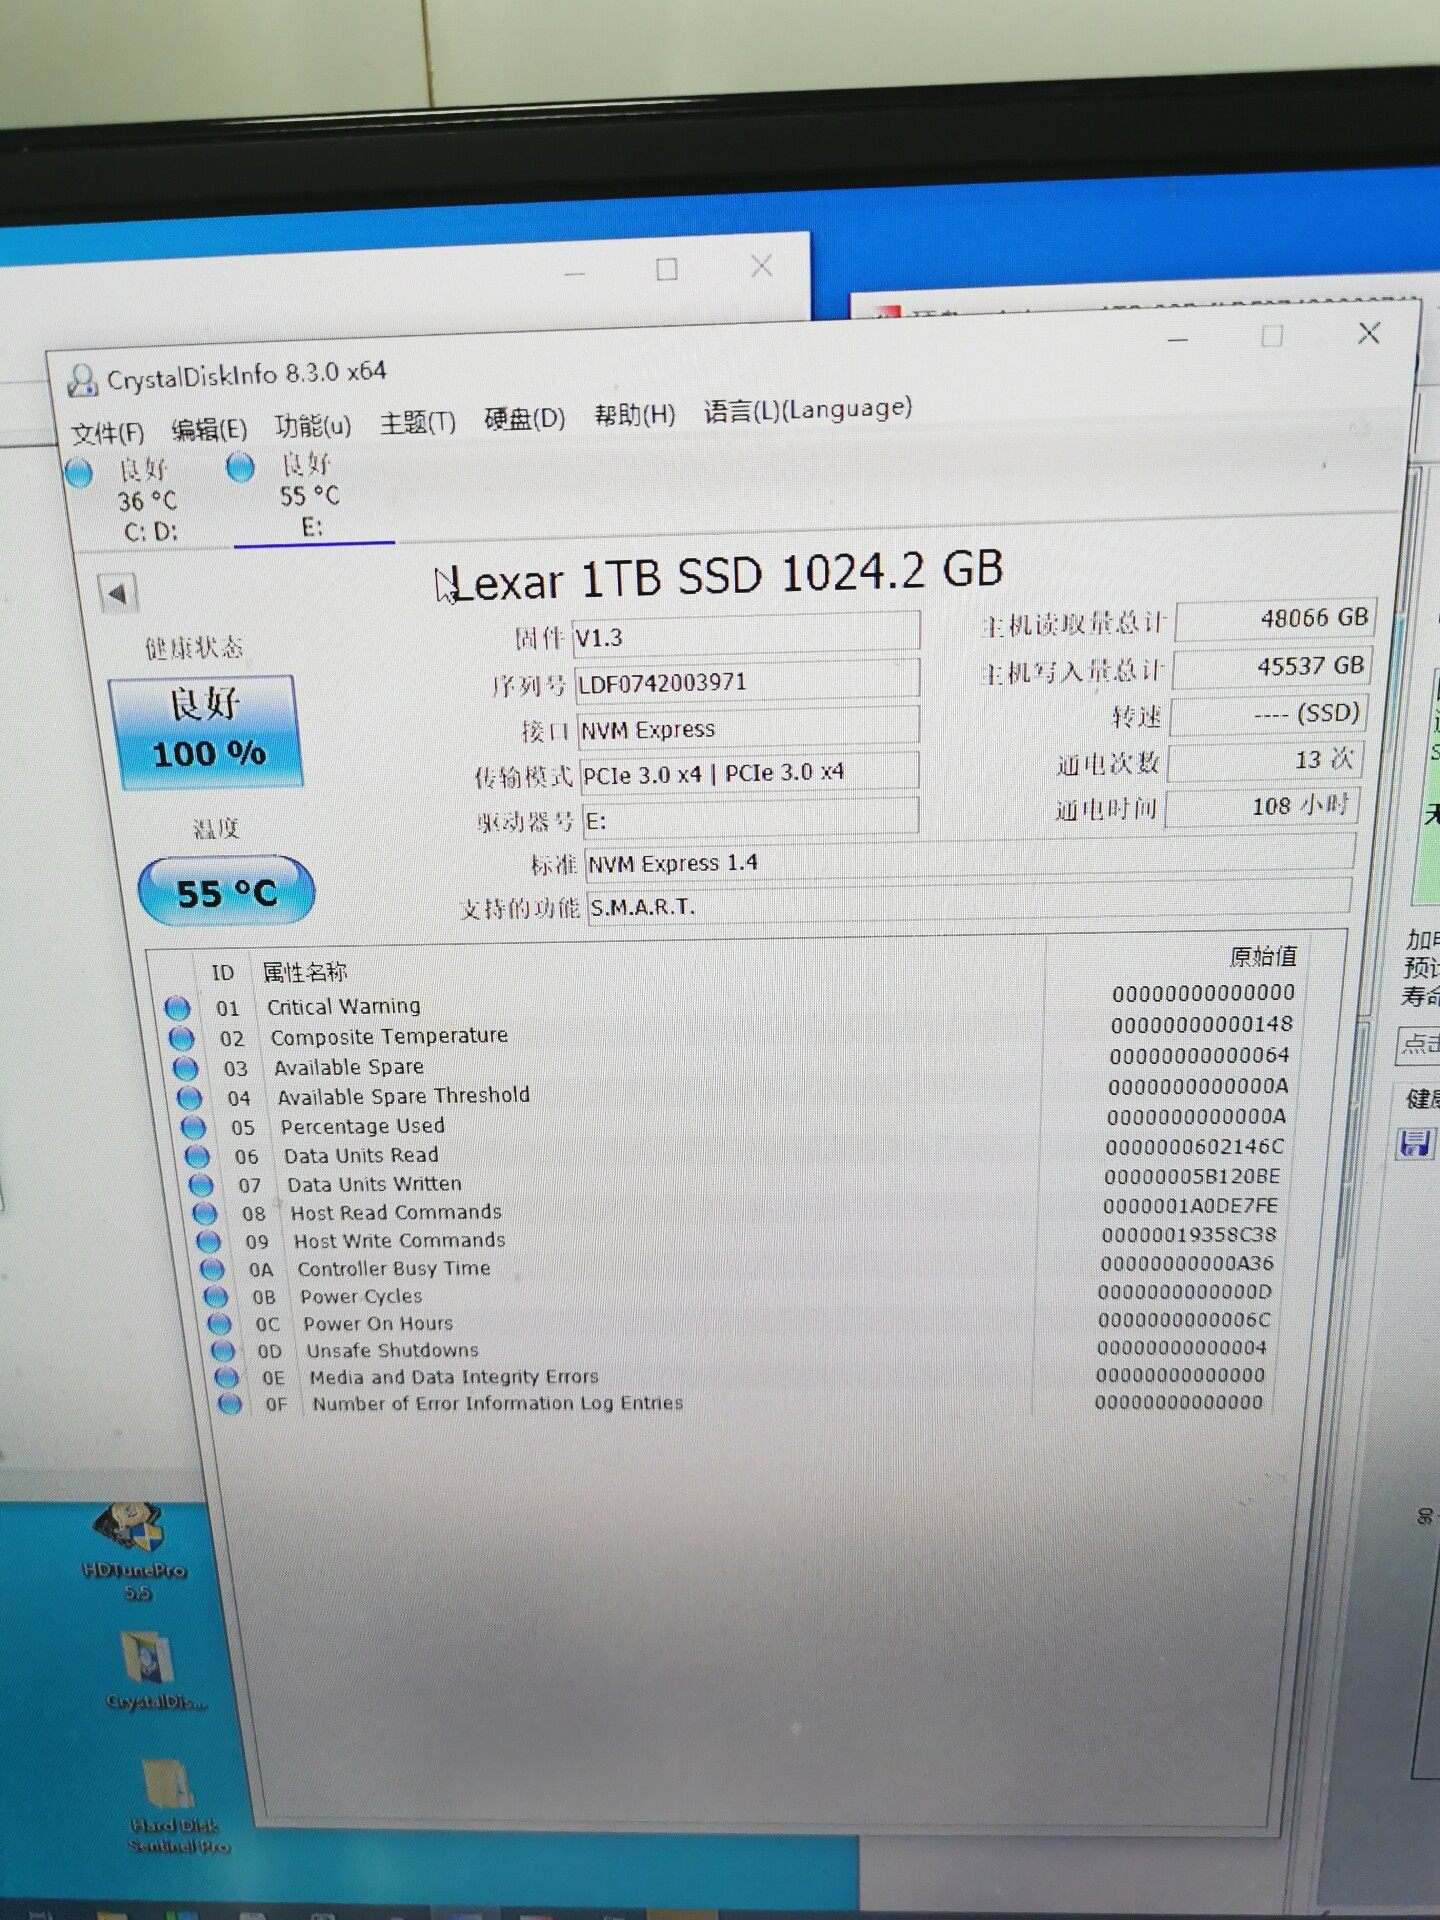Click the previous disk arrow button
Screen dimensions: 1440x1920
[x=117, y=593]
